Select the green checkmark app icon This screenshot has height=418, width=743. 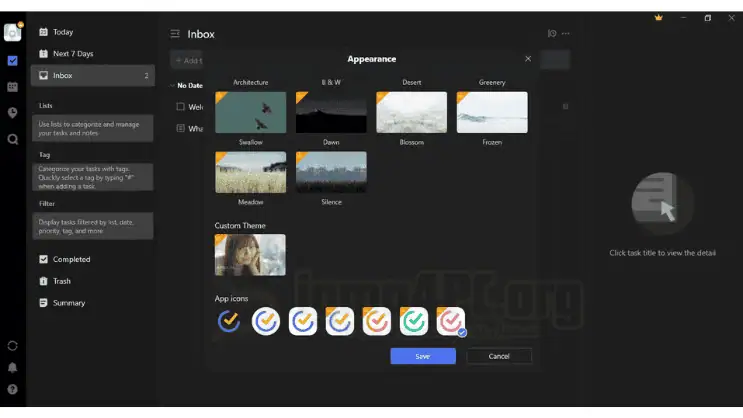(x=414, y=321)
